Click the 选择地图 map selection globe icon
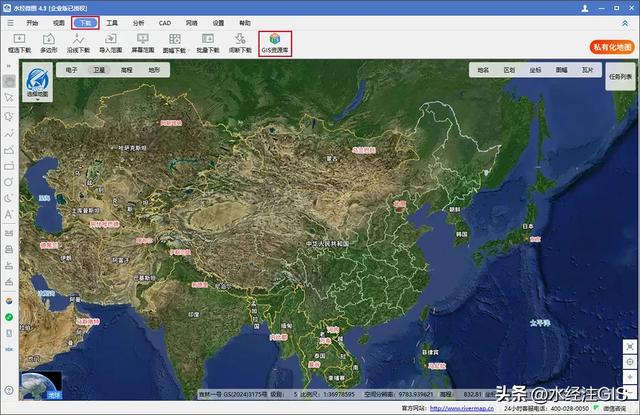The image size is (640, 415). pyautogui.click(x=39, y=80)
